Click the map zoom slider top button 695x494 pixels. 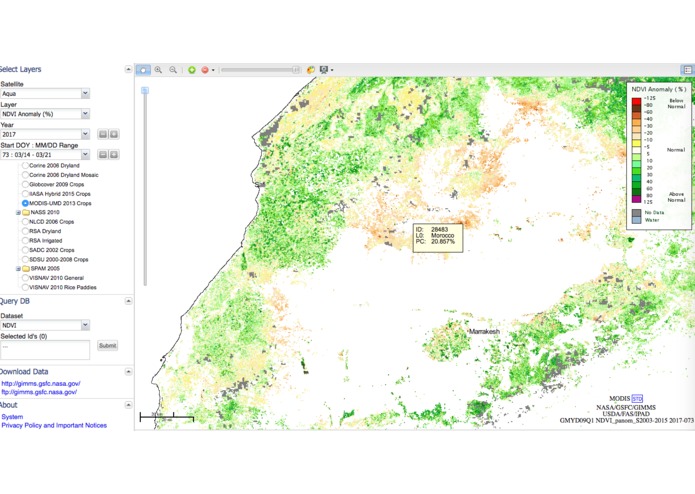click(x=144, y=90)
